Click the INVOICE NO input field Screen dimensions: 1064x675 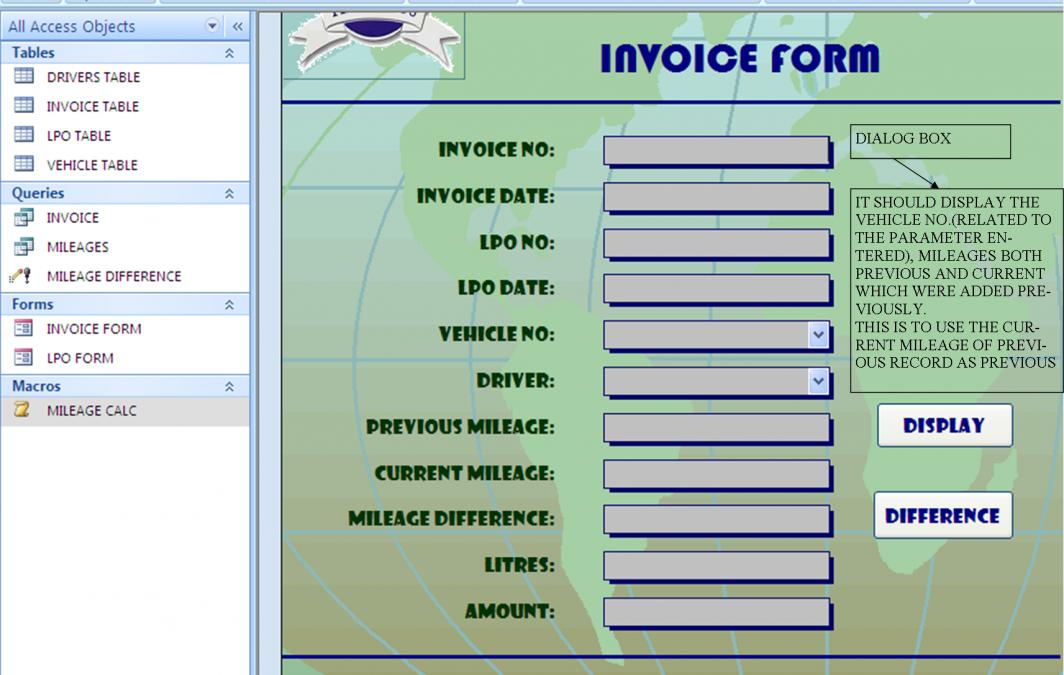point(717,151)
